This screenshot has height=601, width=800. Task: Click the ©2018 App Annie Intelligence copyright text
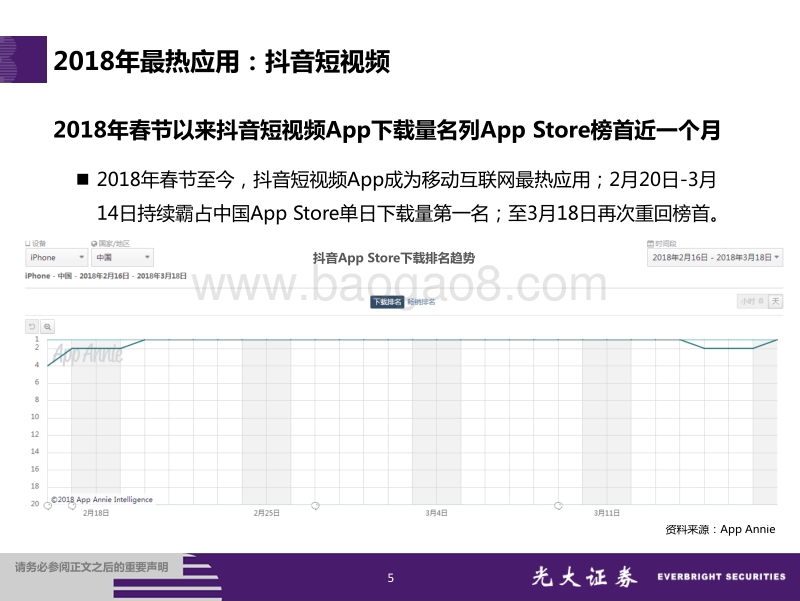tap(102, 499)
